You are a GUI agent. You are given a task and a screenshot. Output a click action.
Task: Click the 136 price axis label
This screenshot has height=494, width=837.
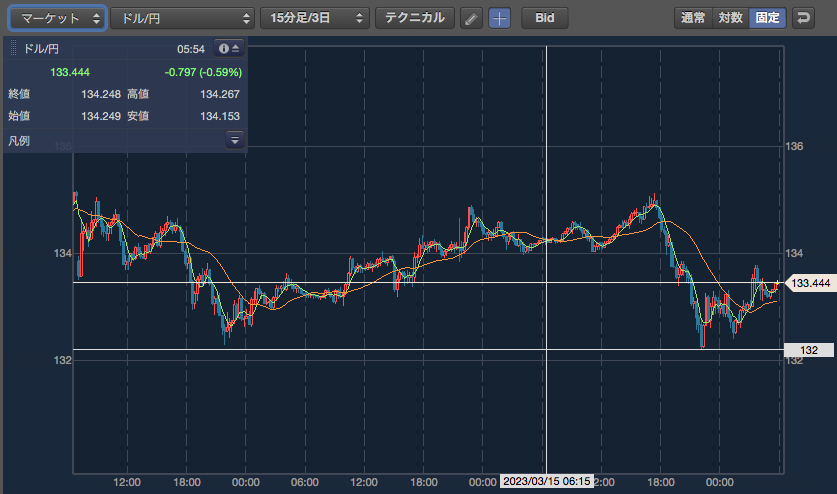[x=794, y=146]
